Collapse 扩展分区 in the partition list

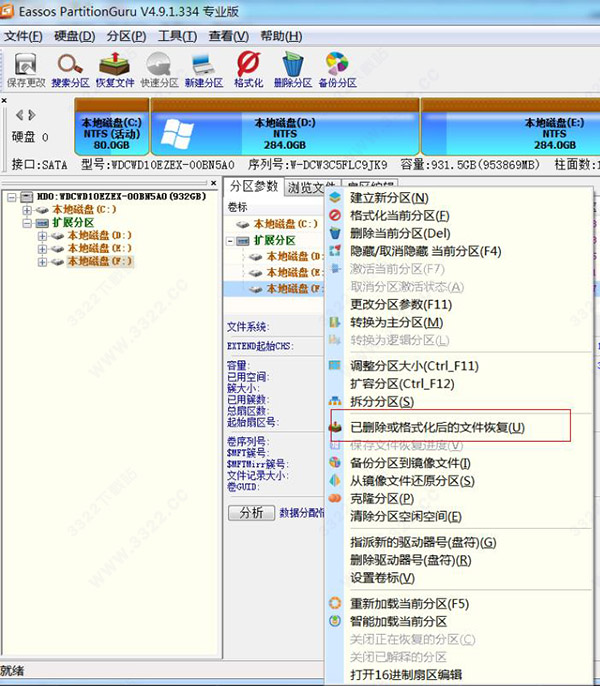click(230, 241)
